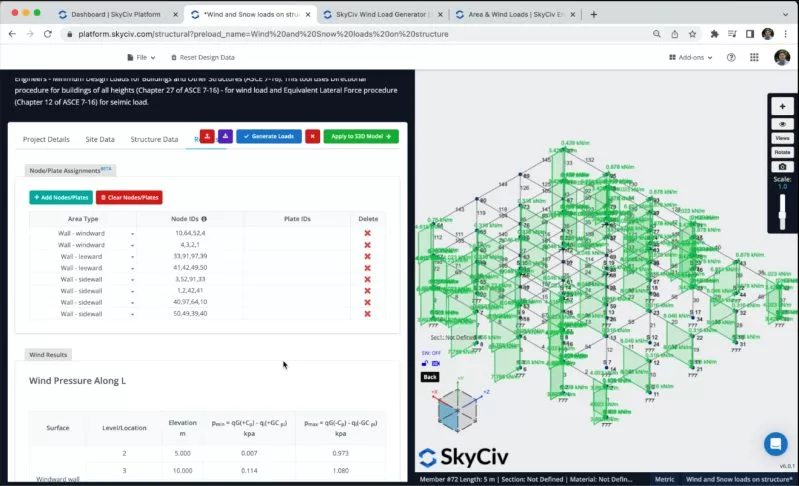Click the red download icon button beside the tabs
The height and width of the screenshot is (486, 799).
207,137
